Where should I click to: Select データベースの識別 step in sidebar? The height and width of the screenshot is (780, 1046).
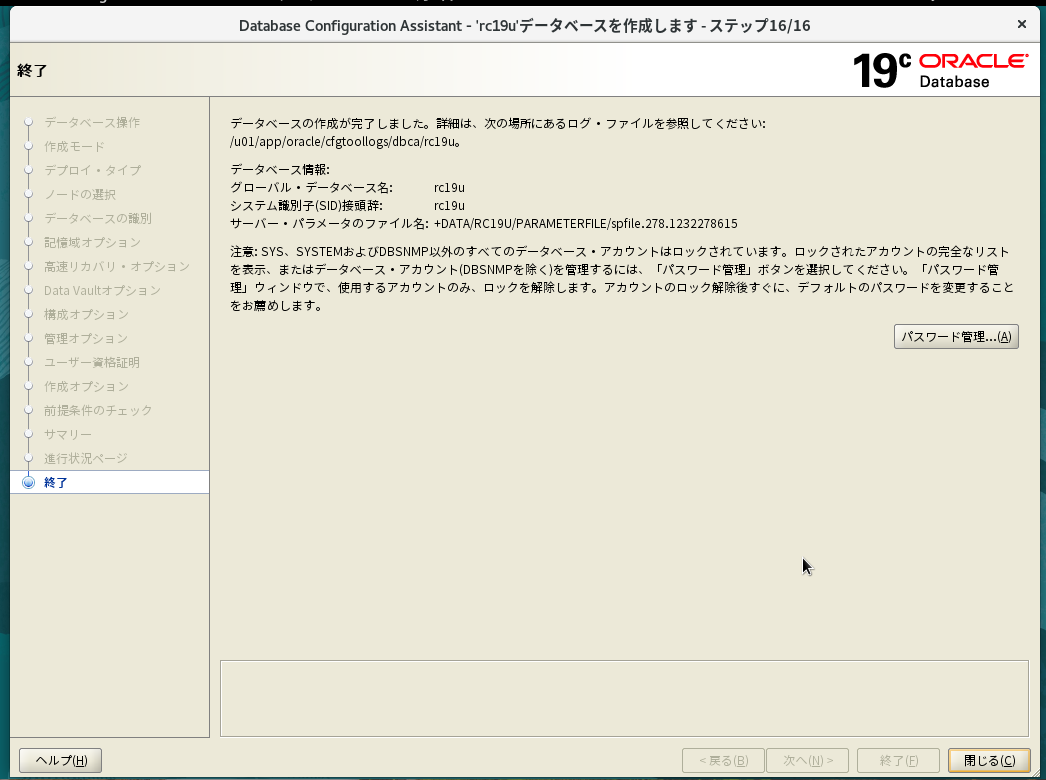coord(98,218)
